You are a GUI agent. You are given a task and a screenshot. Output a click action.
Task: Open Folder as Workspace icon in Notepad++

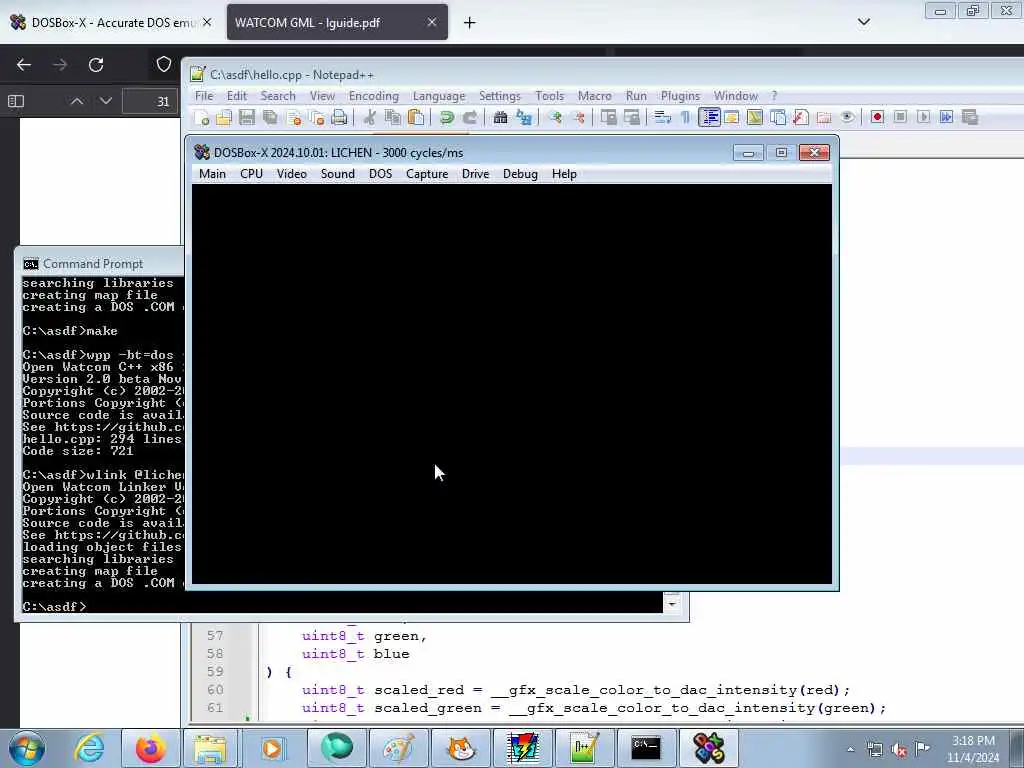(824, 118)
